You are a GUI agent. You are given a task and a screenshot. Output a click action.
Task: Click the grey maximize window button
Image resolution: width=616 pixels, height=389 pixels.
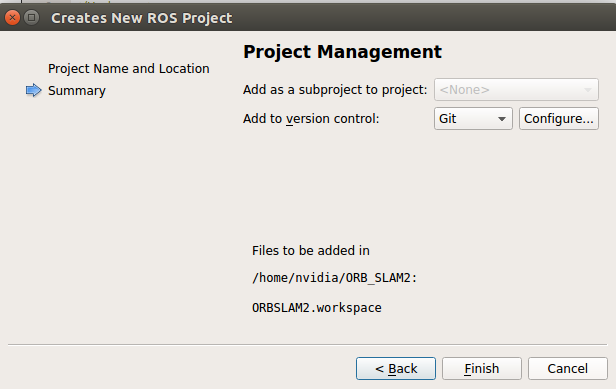pos(32,18)
